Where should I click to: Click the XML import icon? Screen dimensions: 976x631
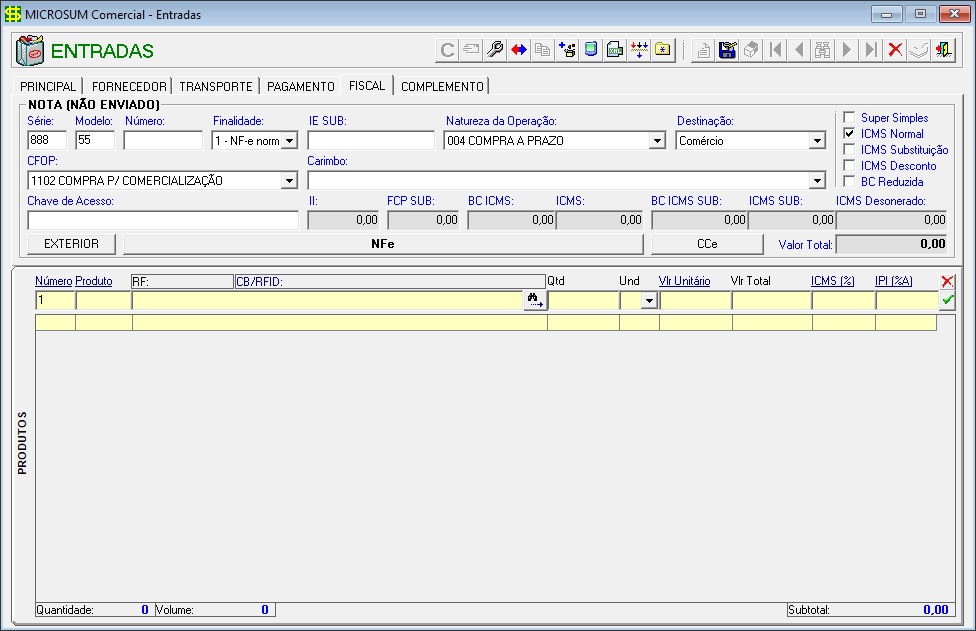615,50
